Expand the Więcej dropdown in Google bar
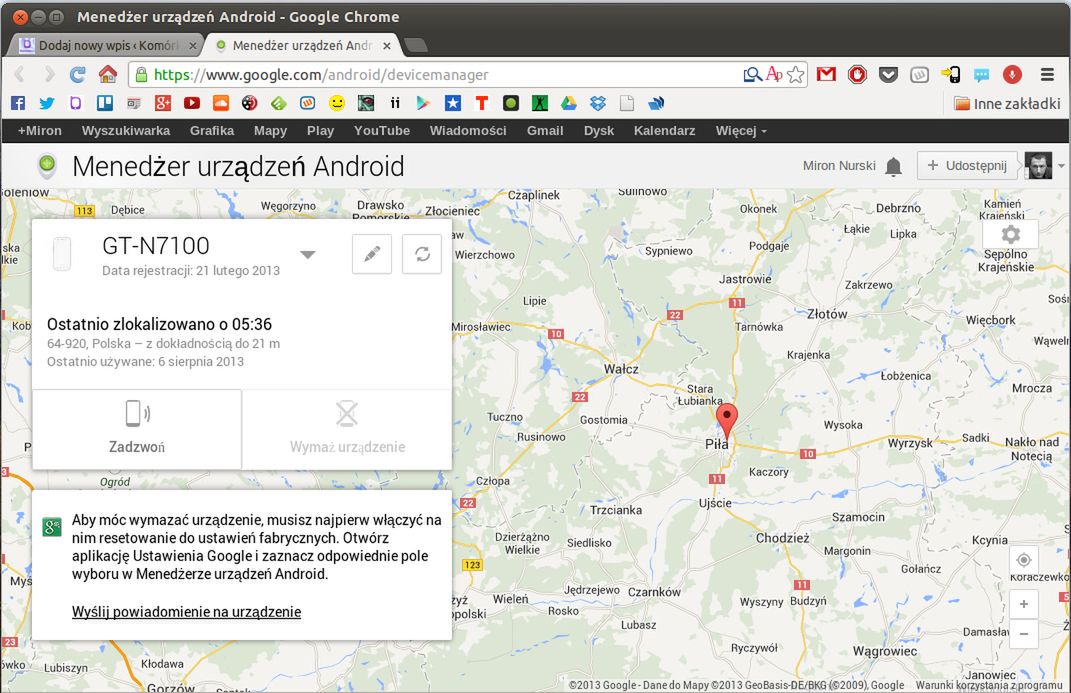 click(741, 130)
